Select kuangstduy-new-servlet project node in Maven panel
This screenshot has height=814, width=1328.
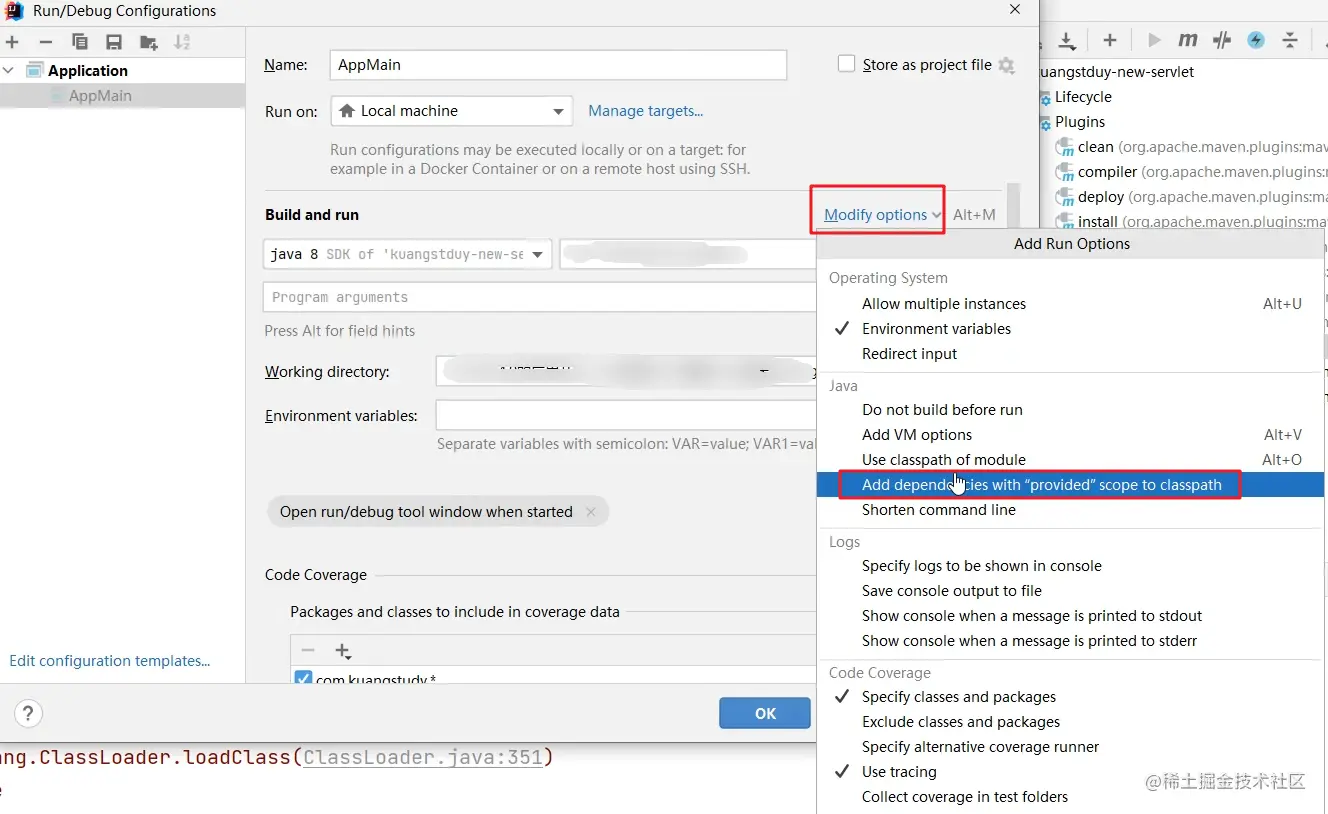pyautogui.click(x=1117, y=72)
